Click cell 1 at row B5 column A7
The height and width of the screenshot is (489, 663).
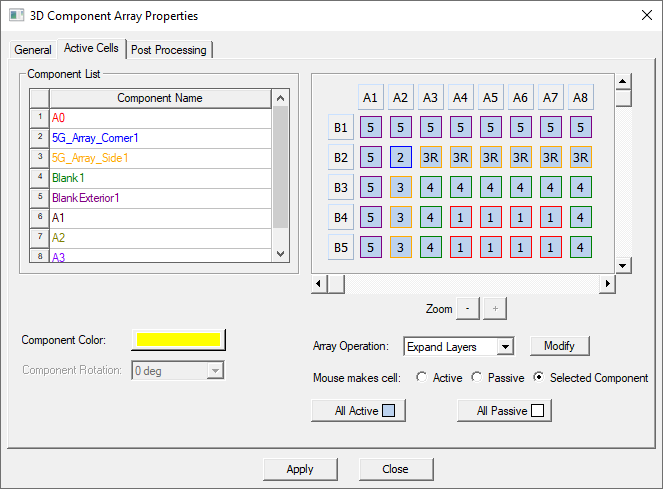[x=551, y=247]
